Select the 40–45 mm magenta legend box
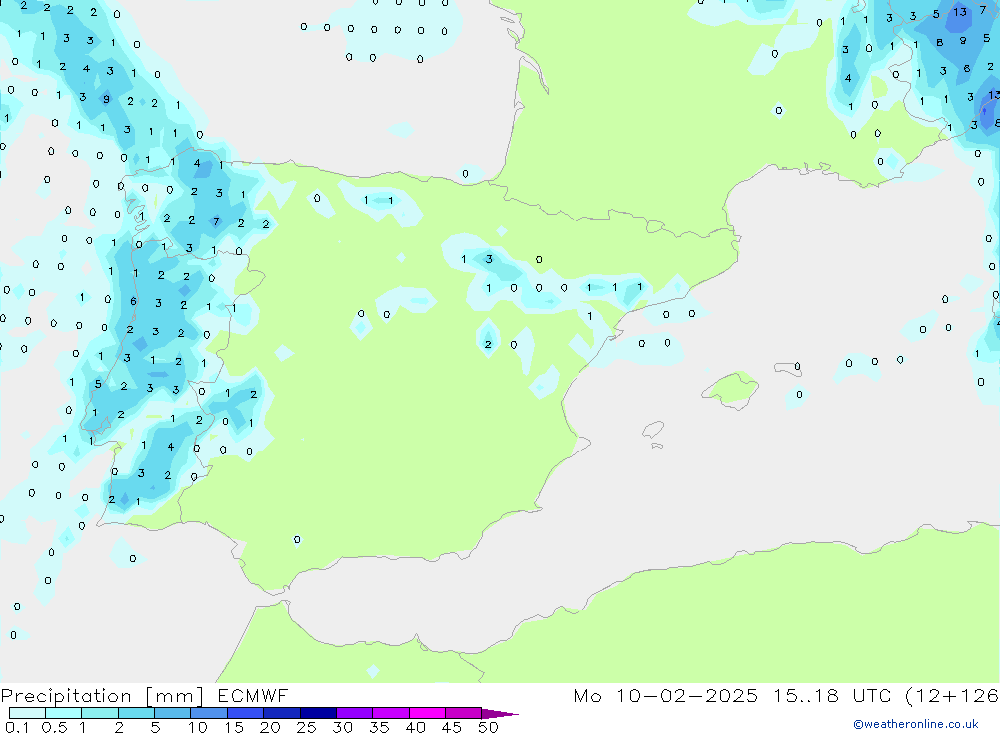Viewport: 1000px width, 733px height. tap(427, 713)
